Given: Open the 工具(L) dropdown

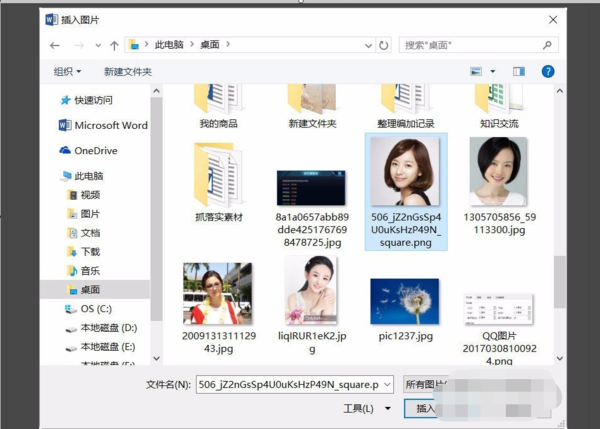Looking at the screenshot, I should coord(367,408).
